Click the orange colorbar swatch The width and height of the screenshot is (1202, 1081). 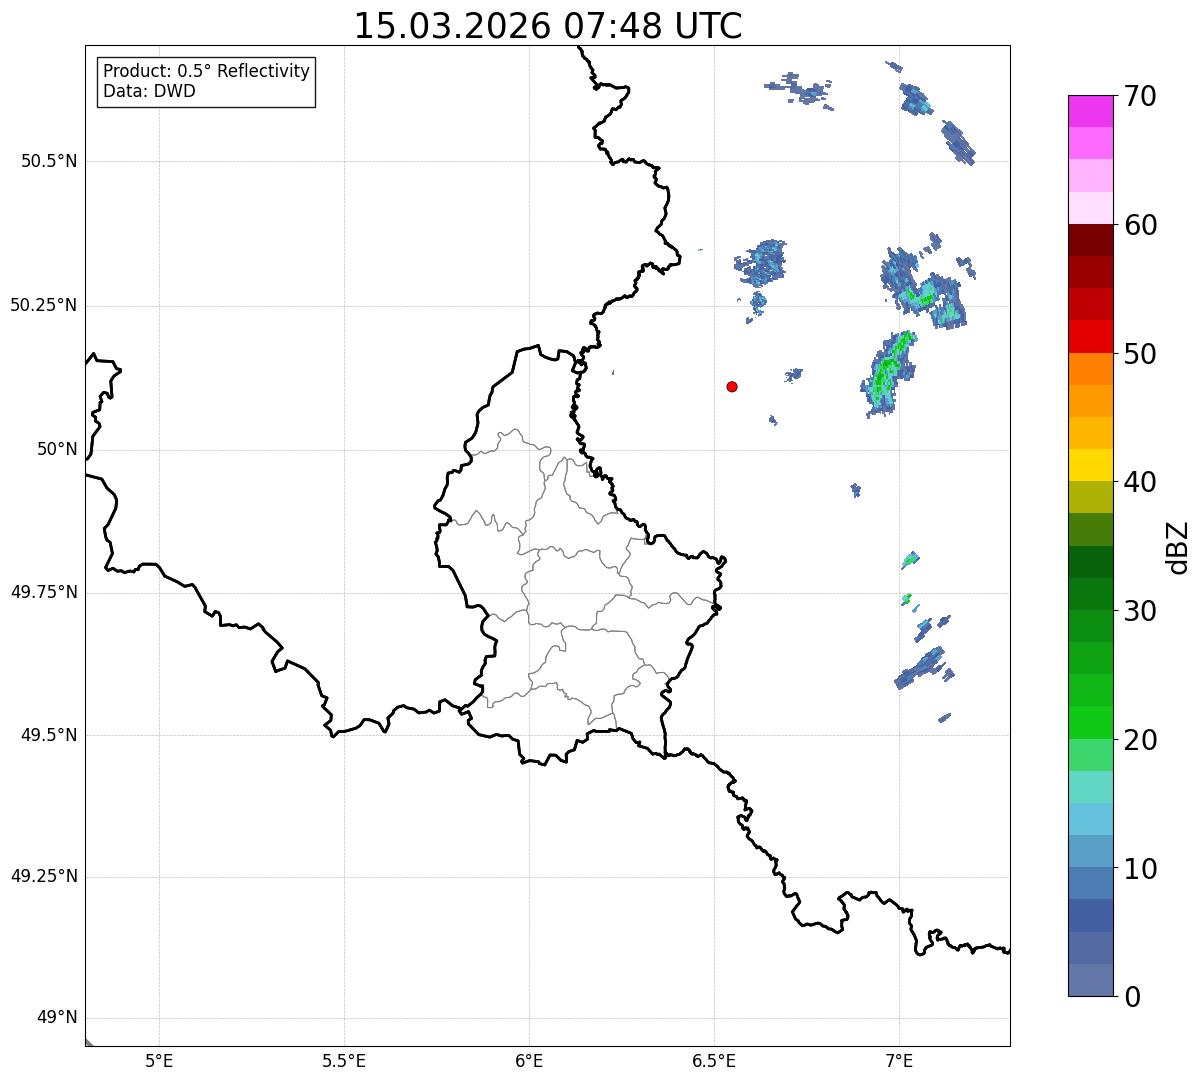(1090, 369)
